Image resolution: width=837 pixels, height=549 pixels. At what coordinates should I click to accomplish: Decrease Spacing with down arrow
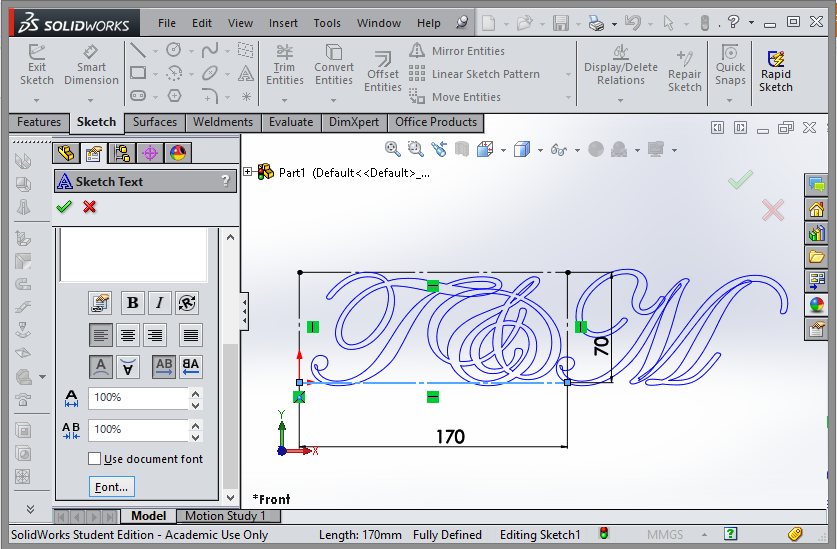[195, 437]
